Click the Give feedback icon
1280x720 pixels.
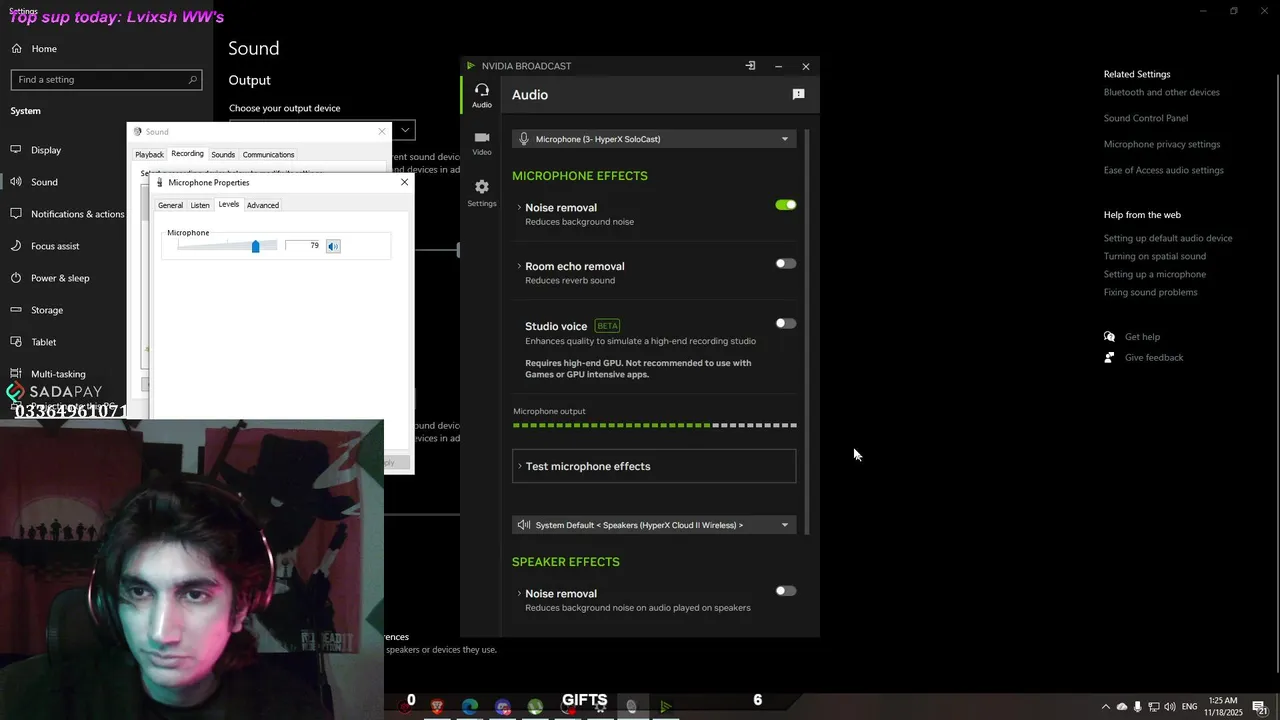click(1109, 357)
